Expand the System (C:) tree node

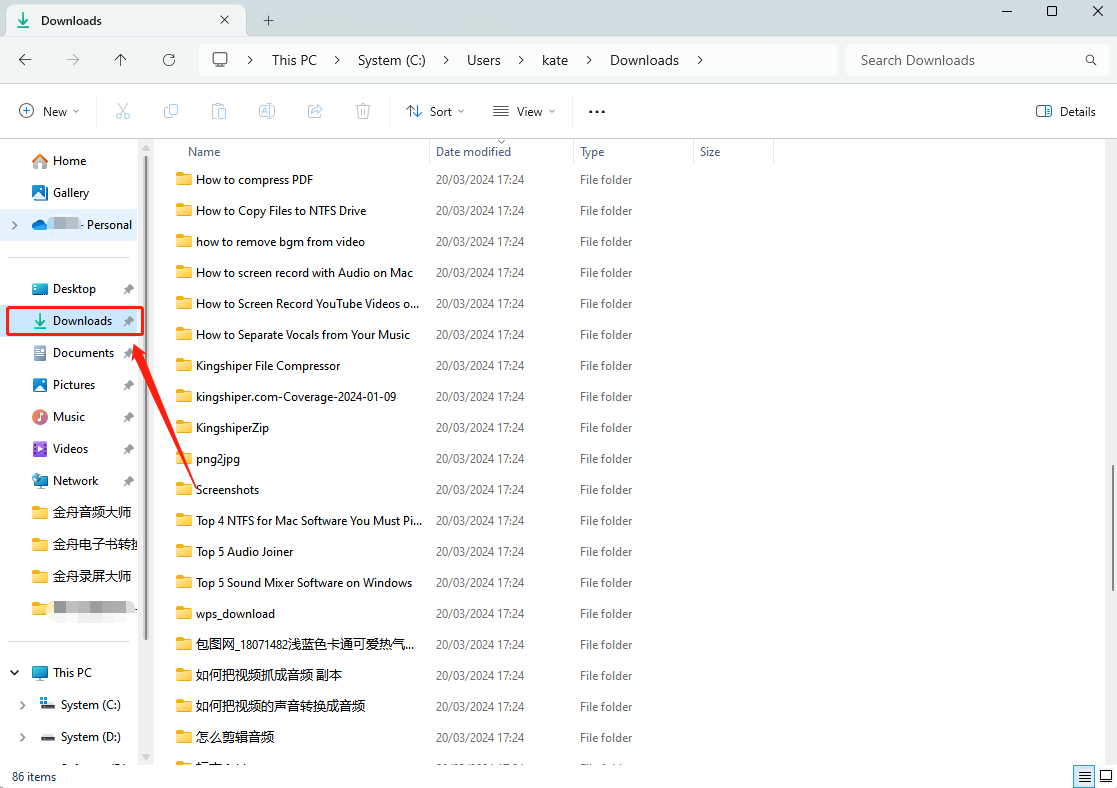[x=22, y=705]
